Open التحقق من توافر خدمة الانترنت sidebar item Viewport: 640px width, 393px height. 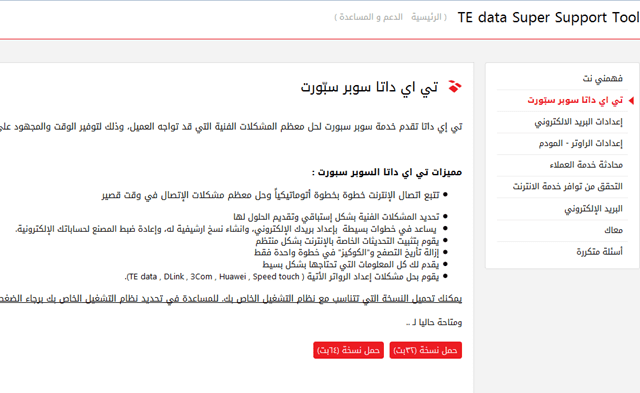pos(568,187)
